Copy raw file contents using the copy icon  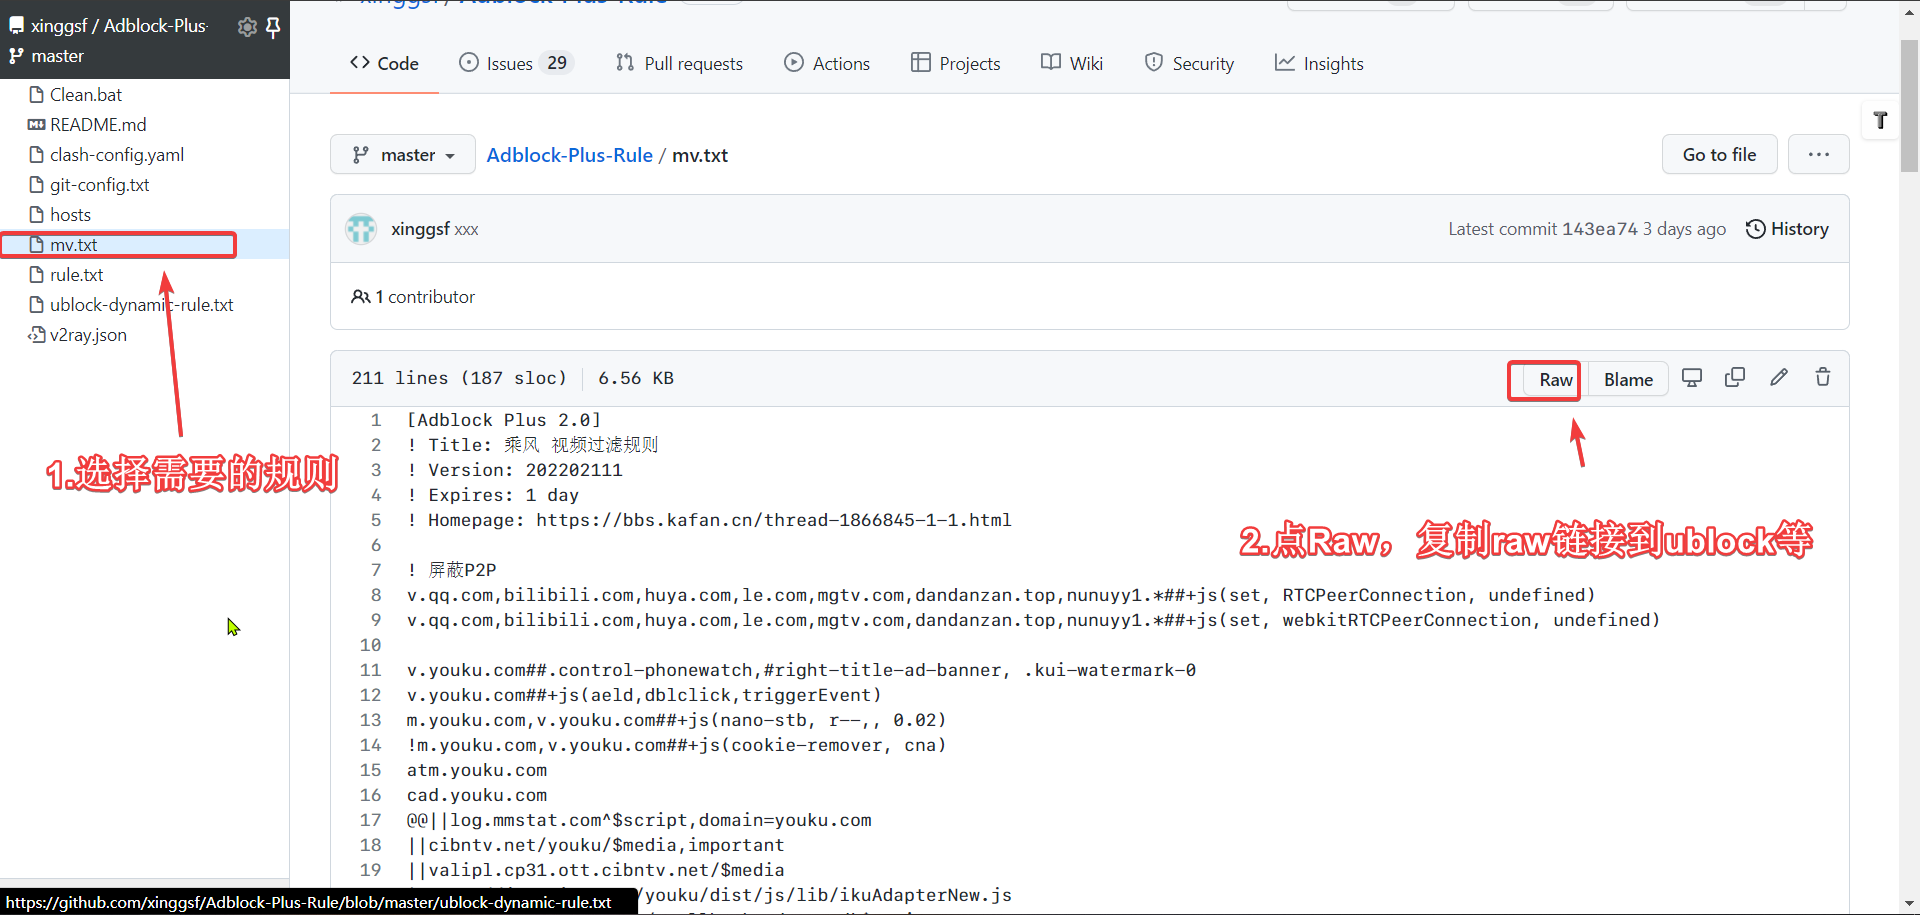click(x=1735, y=377)
